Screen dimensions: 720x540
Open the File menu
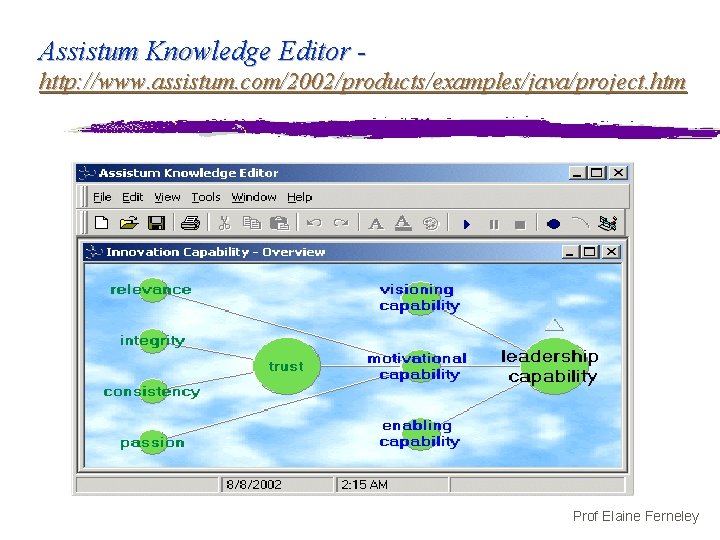[x=102, y=197]
